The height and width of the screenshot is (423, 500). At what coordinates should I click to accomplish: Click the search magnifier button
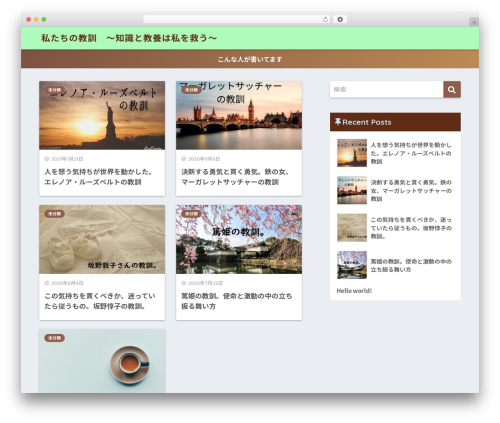tap(452, 89)
